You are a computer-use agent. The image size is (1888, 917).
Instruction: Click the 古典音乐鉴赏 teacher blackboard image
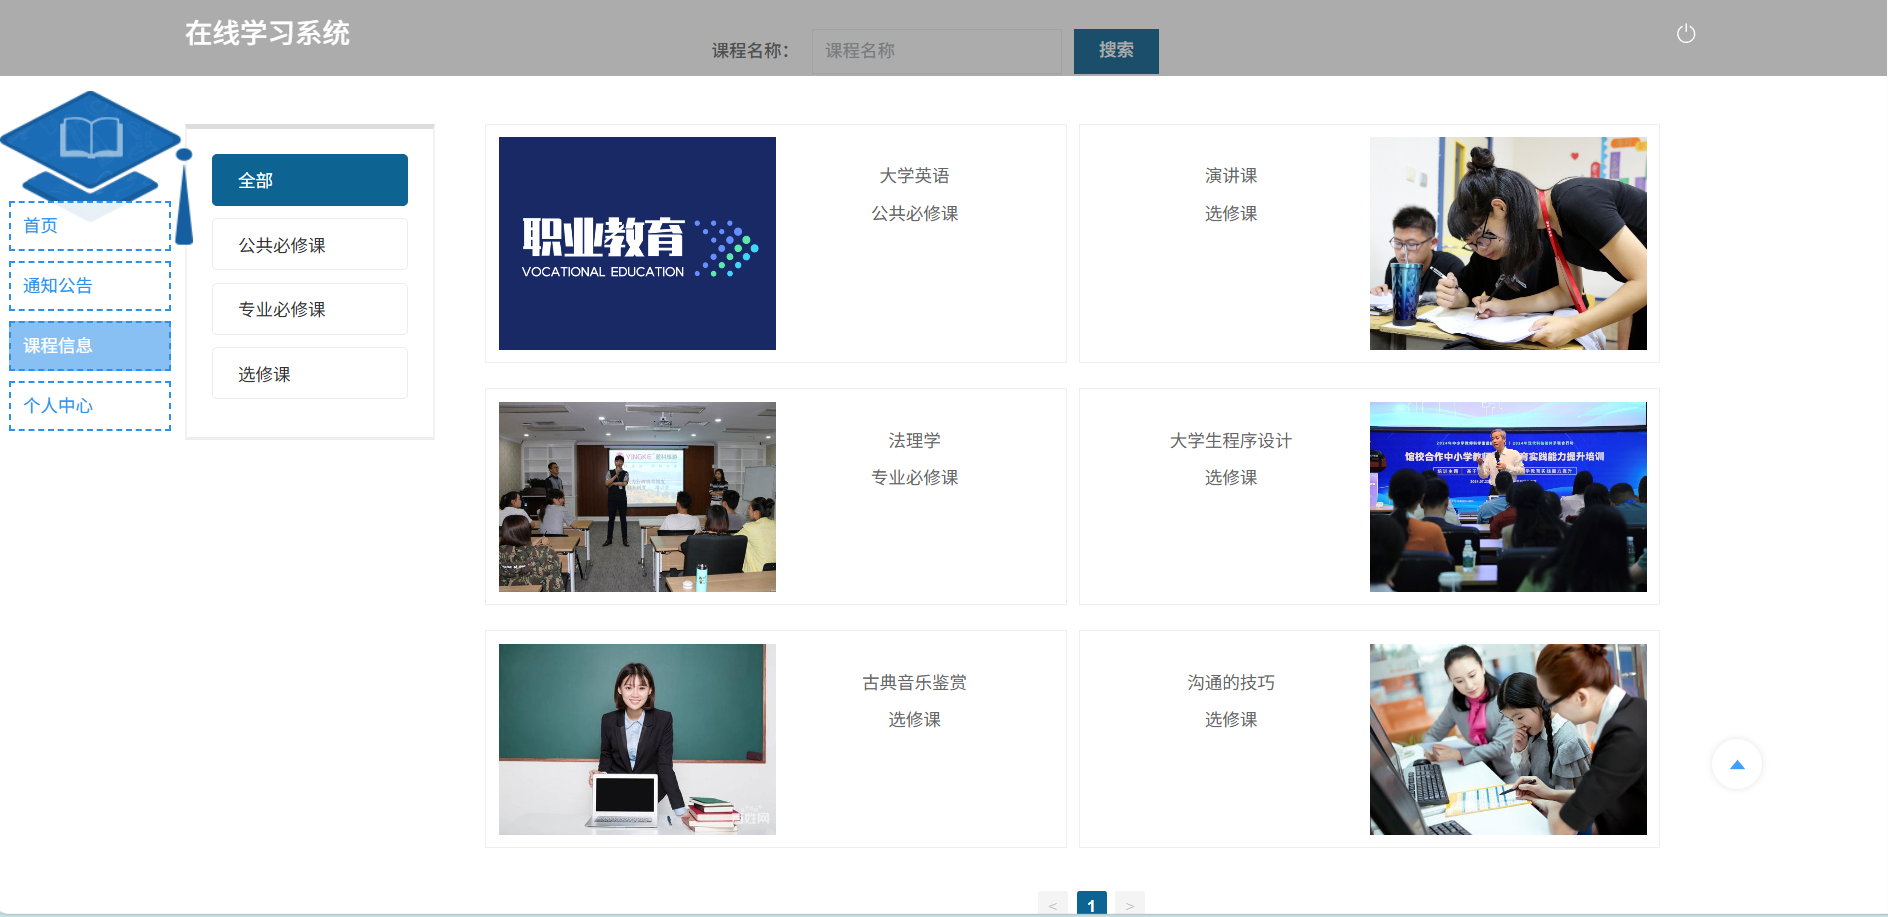click(x=637, y=739)
